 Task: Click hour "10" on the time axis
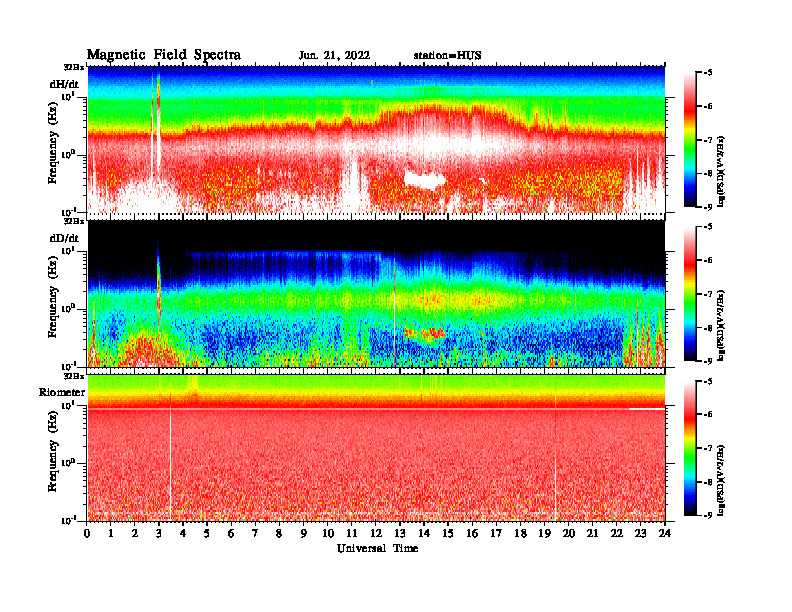[328, 533]
